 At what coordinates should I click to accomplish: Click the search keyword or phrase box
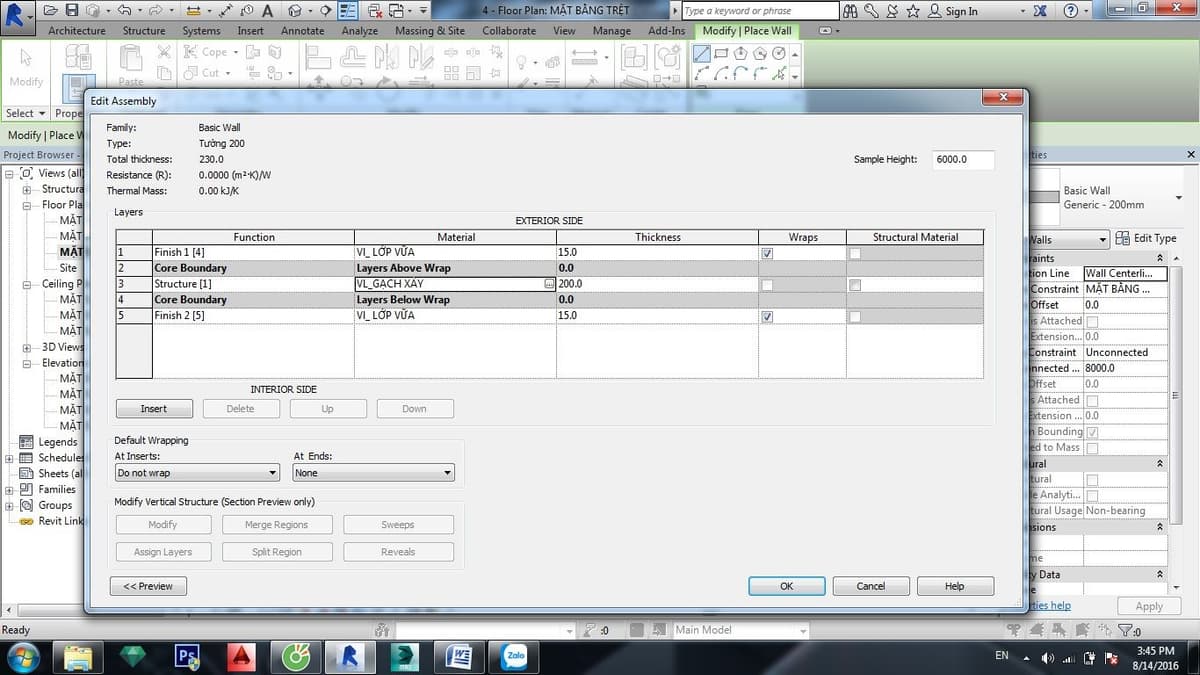pos(760,11)
